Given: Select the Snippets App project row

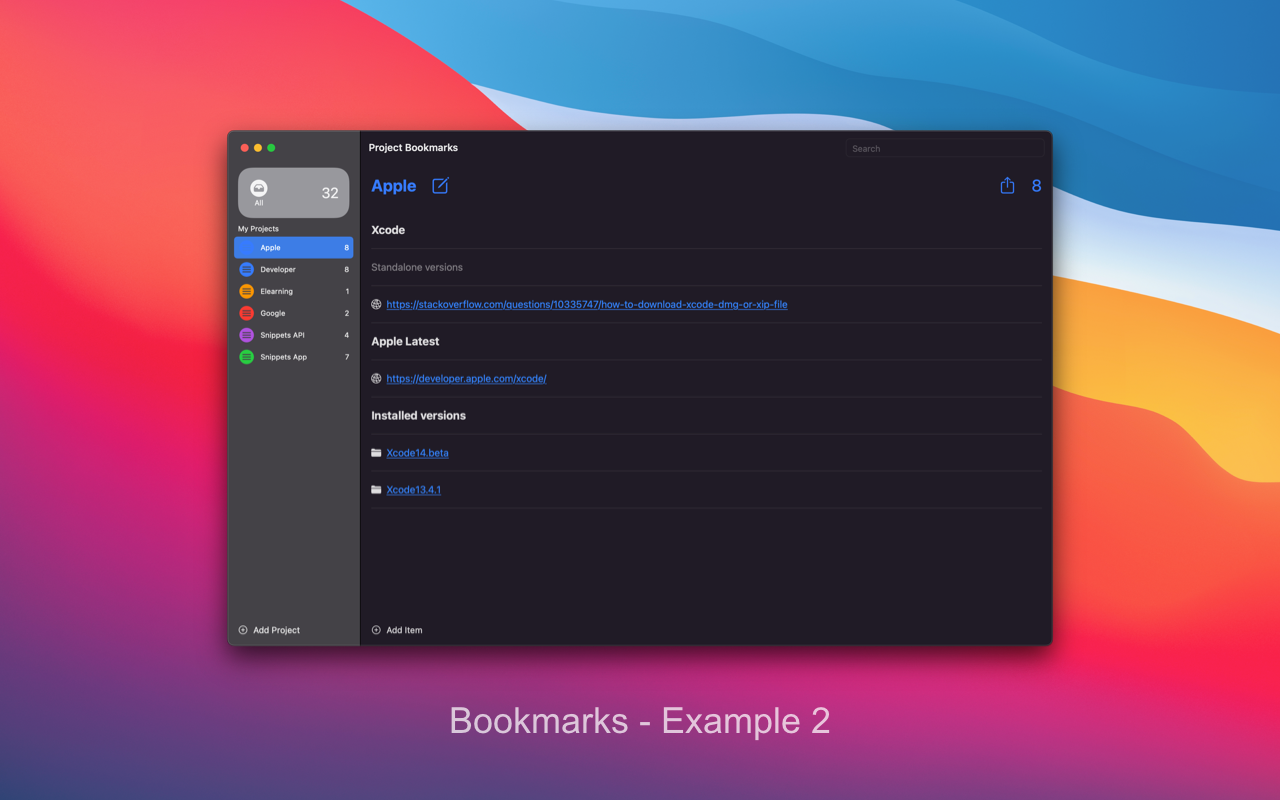Looking at the screenshot, I should point(294,357).
